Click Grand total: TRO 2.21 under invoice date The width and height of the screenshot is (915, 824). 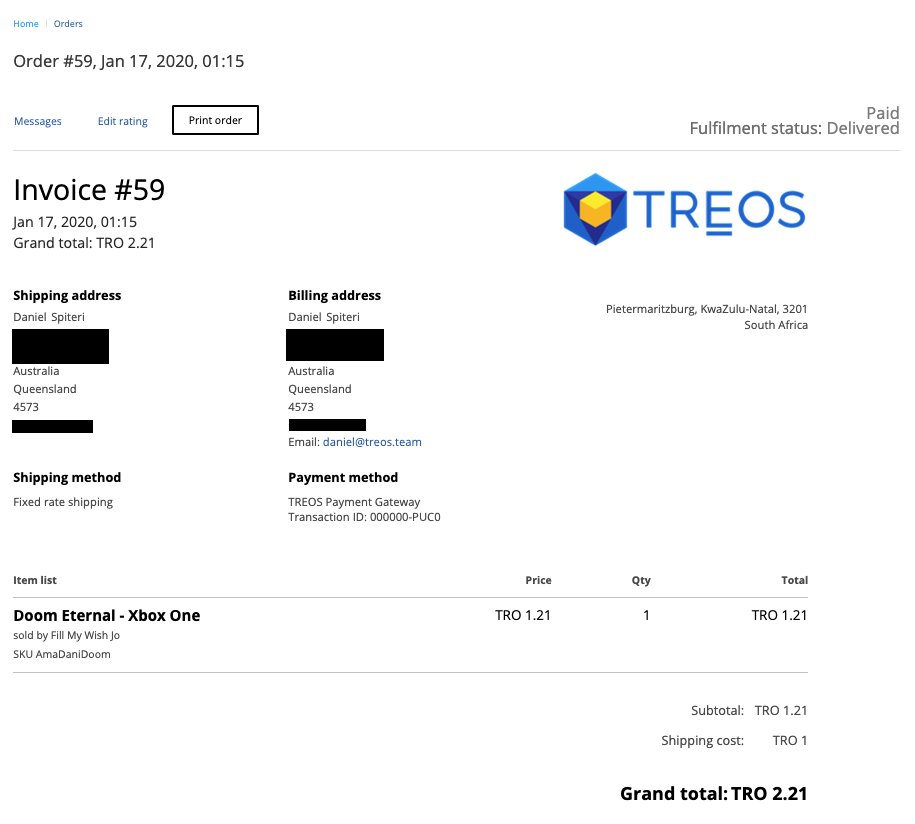tap(84, 243)
